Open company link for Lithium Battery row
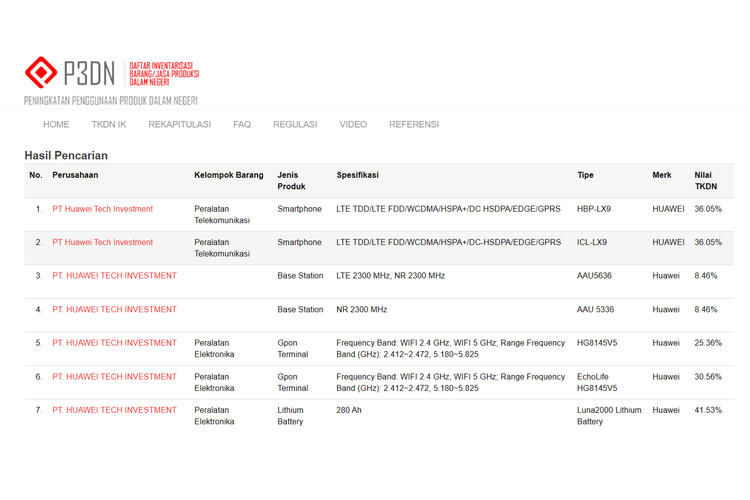 coord(114,410)
